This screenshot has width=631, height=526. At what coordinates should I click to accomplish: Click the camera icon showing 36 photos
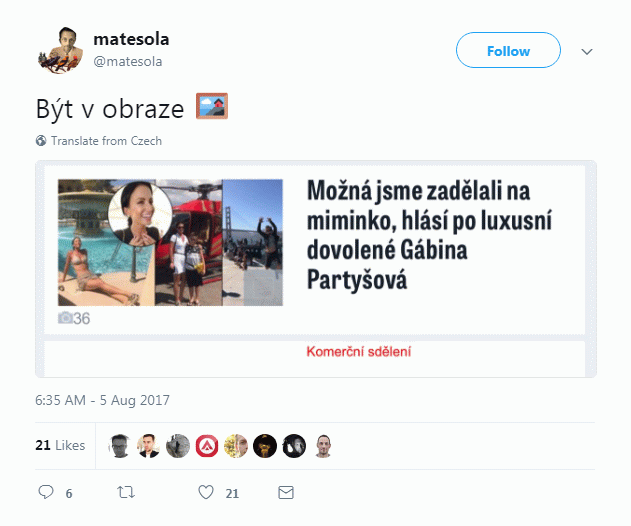pyautogui.click(x=65, y=318)
